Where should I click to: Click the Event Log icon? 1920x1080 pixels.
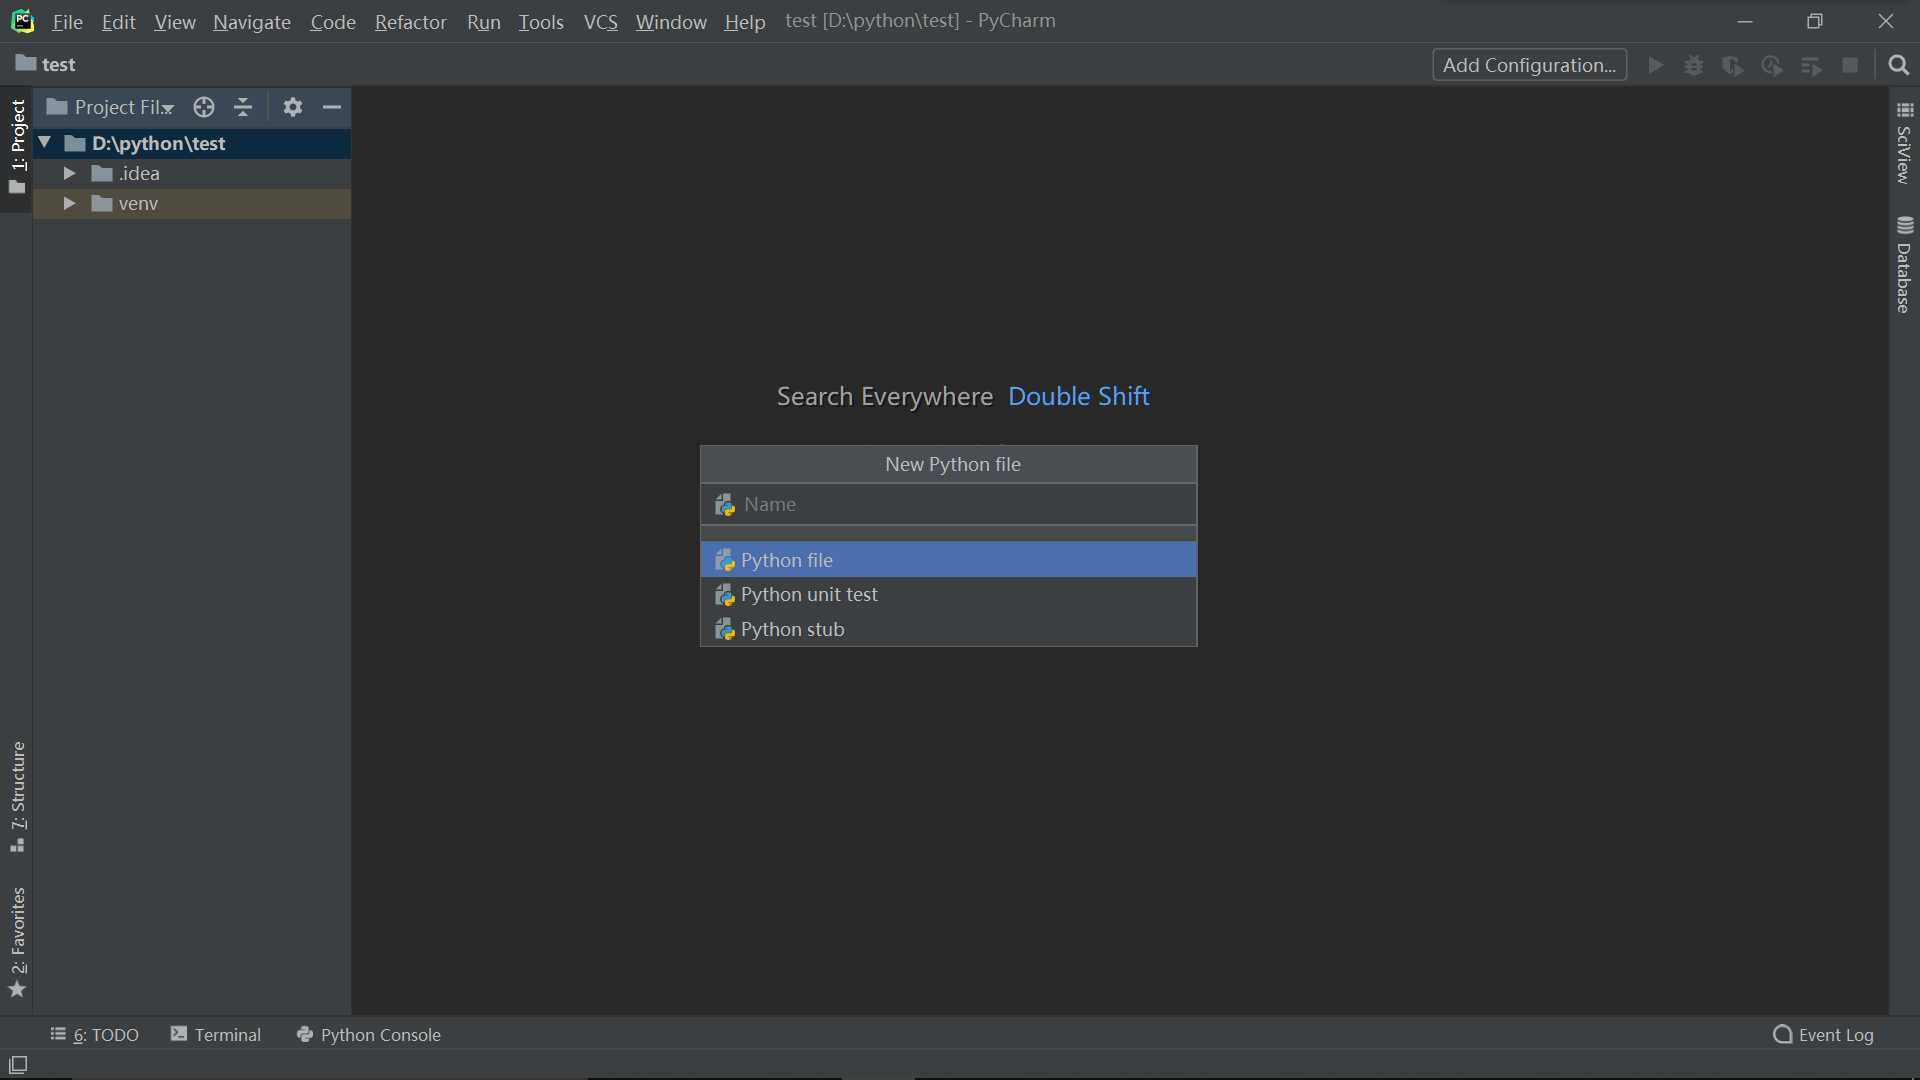[1783, 1034]
